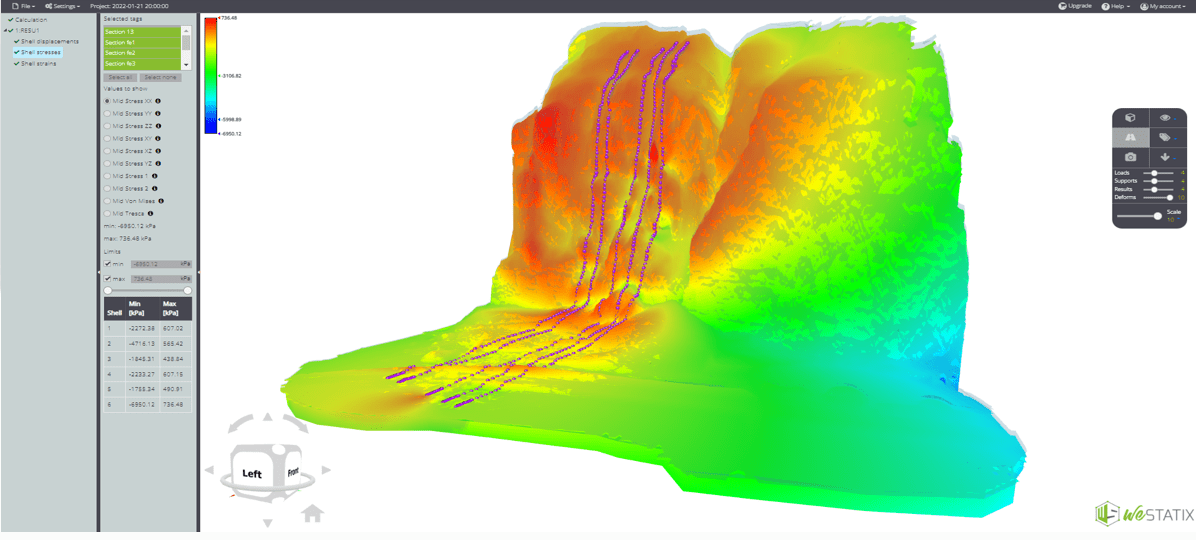
Task: Click the left triangle beside navigation cube
Action: pyautogui.click(x=208, y=471)
